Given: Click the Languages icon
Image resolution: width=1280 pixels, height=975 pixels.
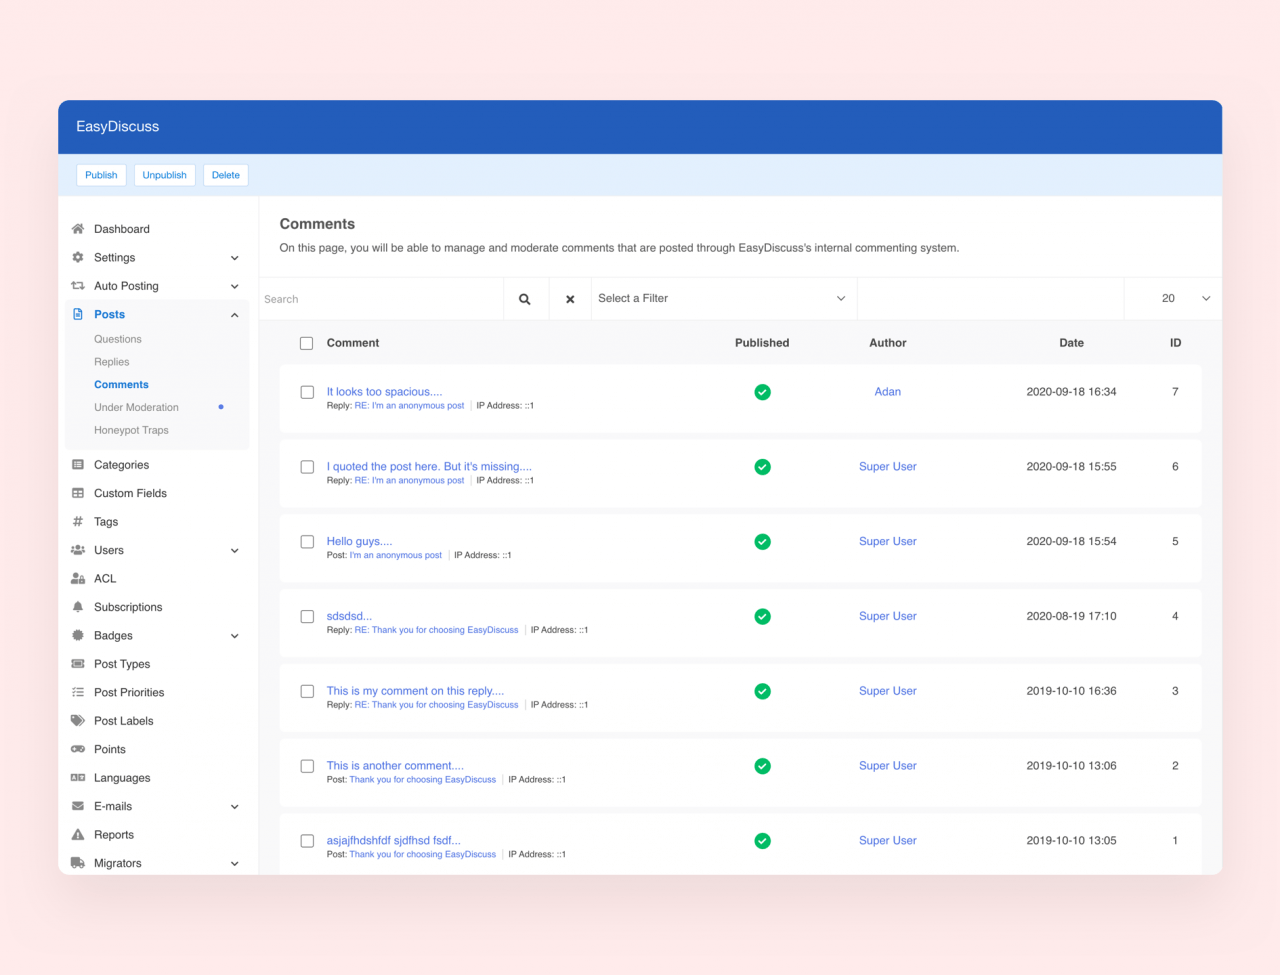Looking at the screenshot, I should (78, 778).
